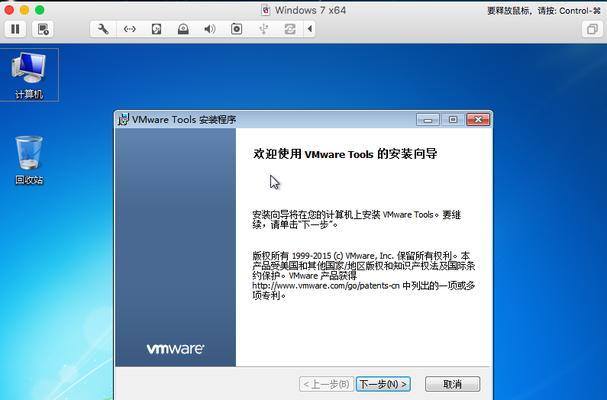Toggle Unity single window view button

[592, 29]
